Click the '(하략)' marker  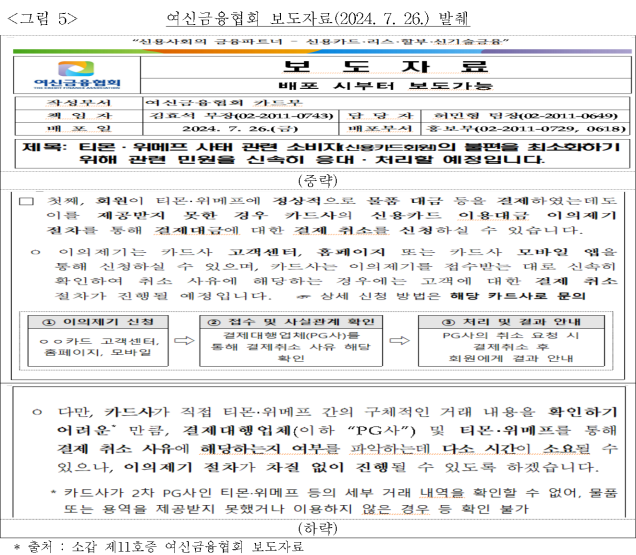[318, 528]
